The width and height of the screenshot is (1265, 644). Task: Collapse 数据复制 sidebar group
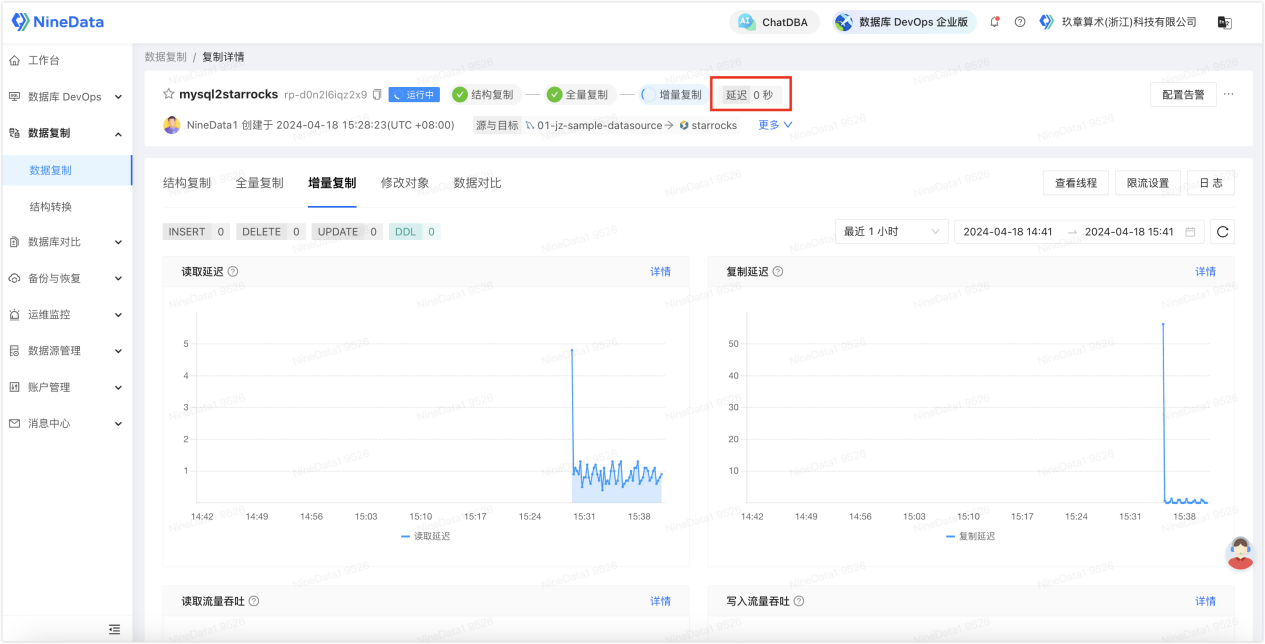click(66, 133)
